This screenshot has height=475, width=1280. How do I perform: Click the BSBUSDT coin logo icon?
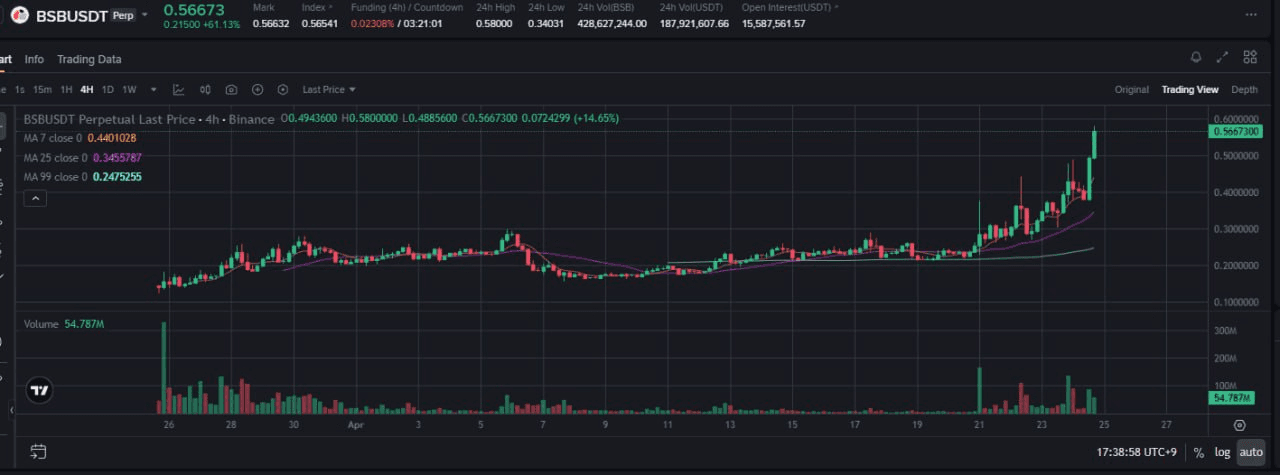[18, 16]
